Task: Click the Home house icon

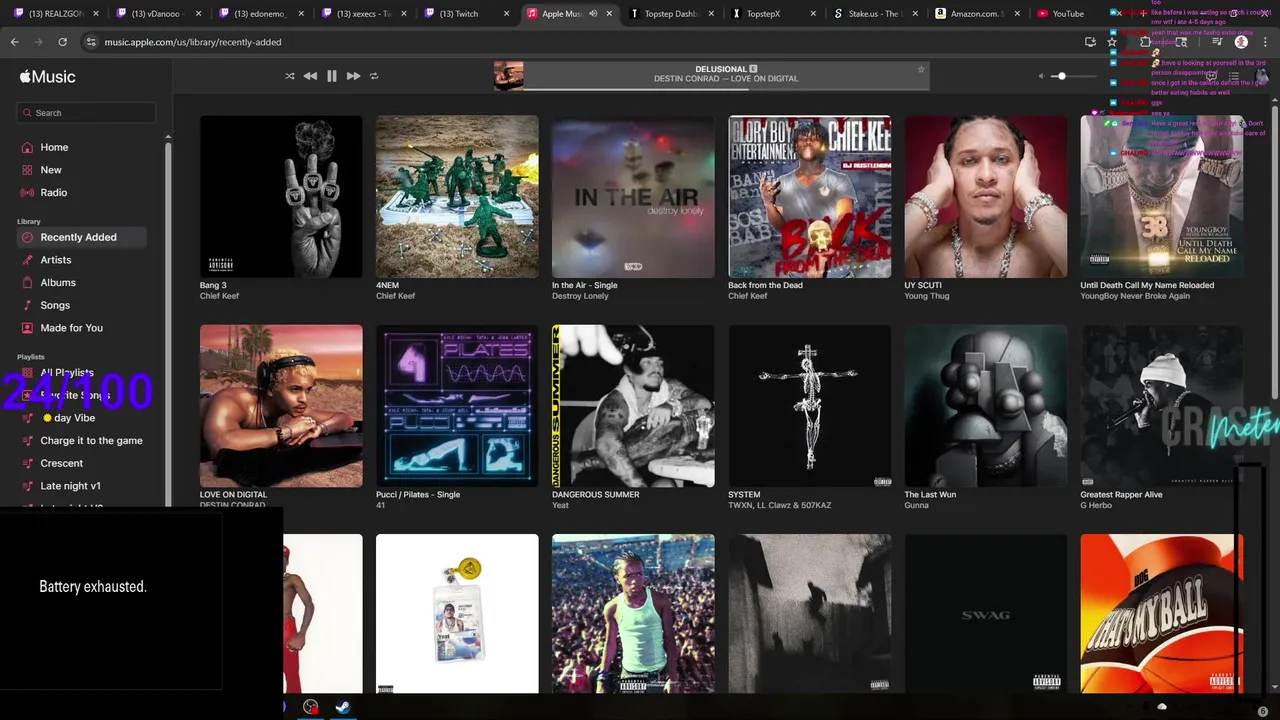Action: click(28, 147)
